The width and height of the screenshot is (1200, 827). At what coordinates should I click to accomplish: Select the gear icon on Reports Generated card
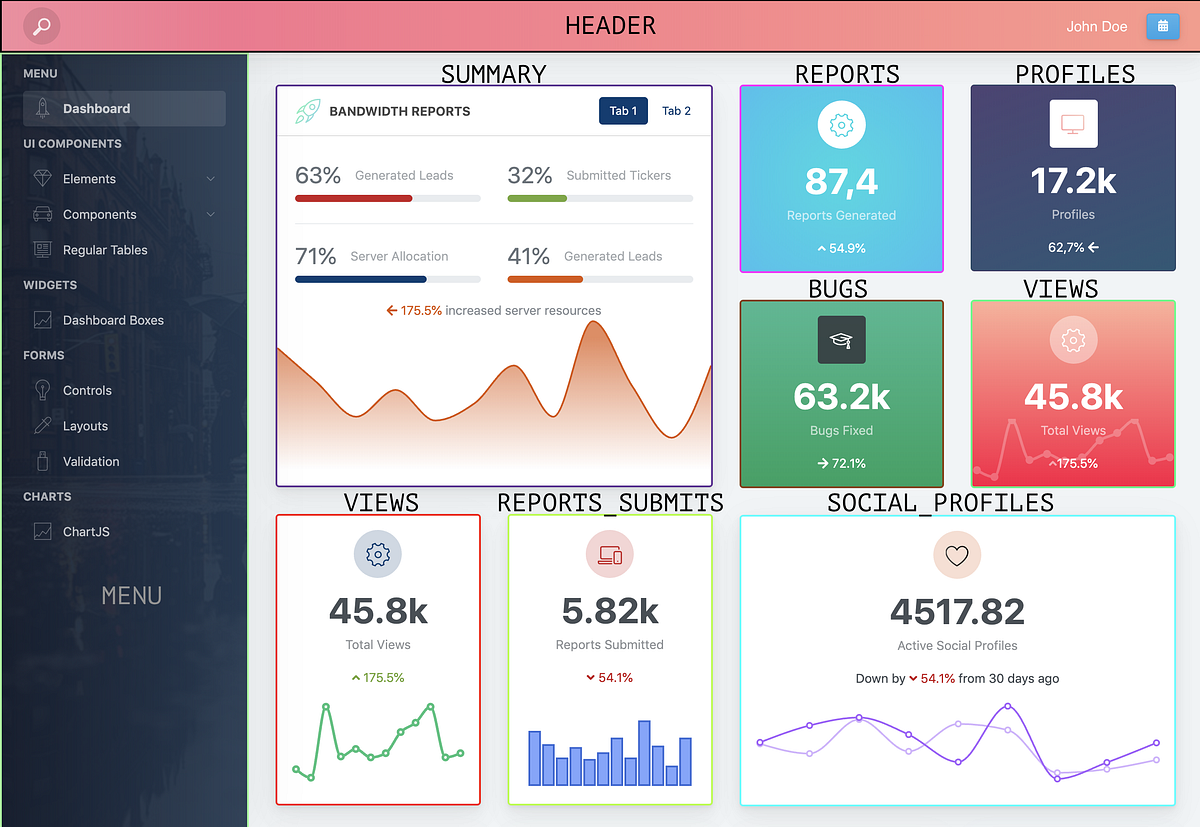(x=841, y=124)
